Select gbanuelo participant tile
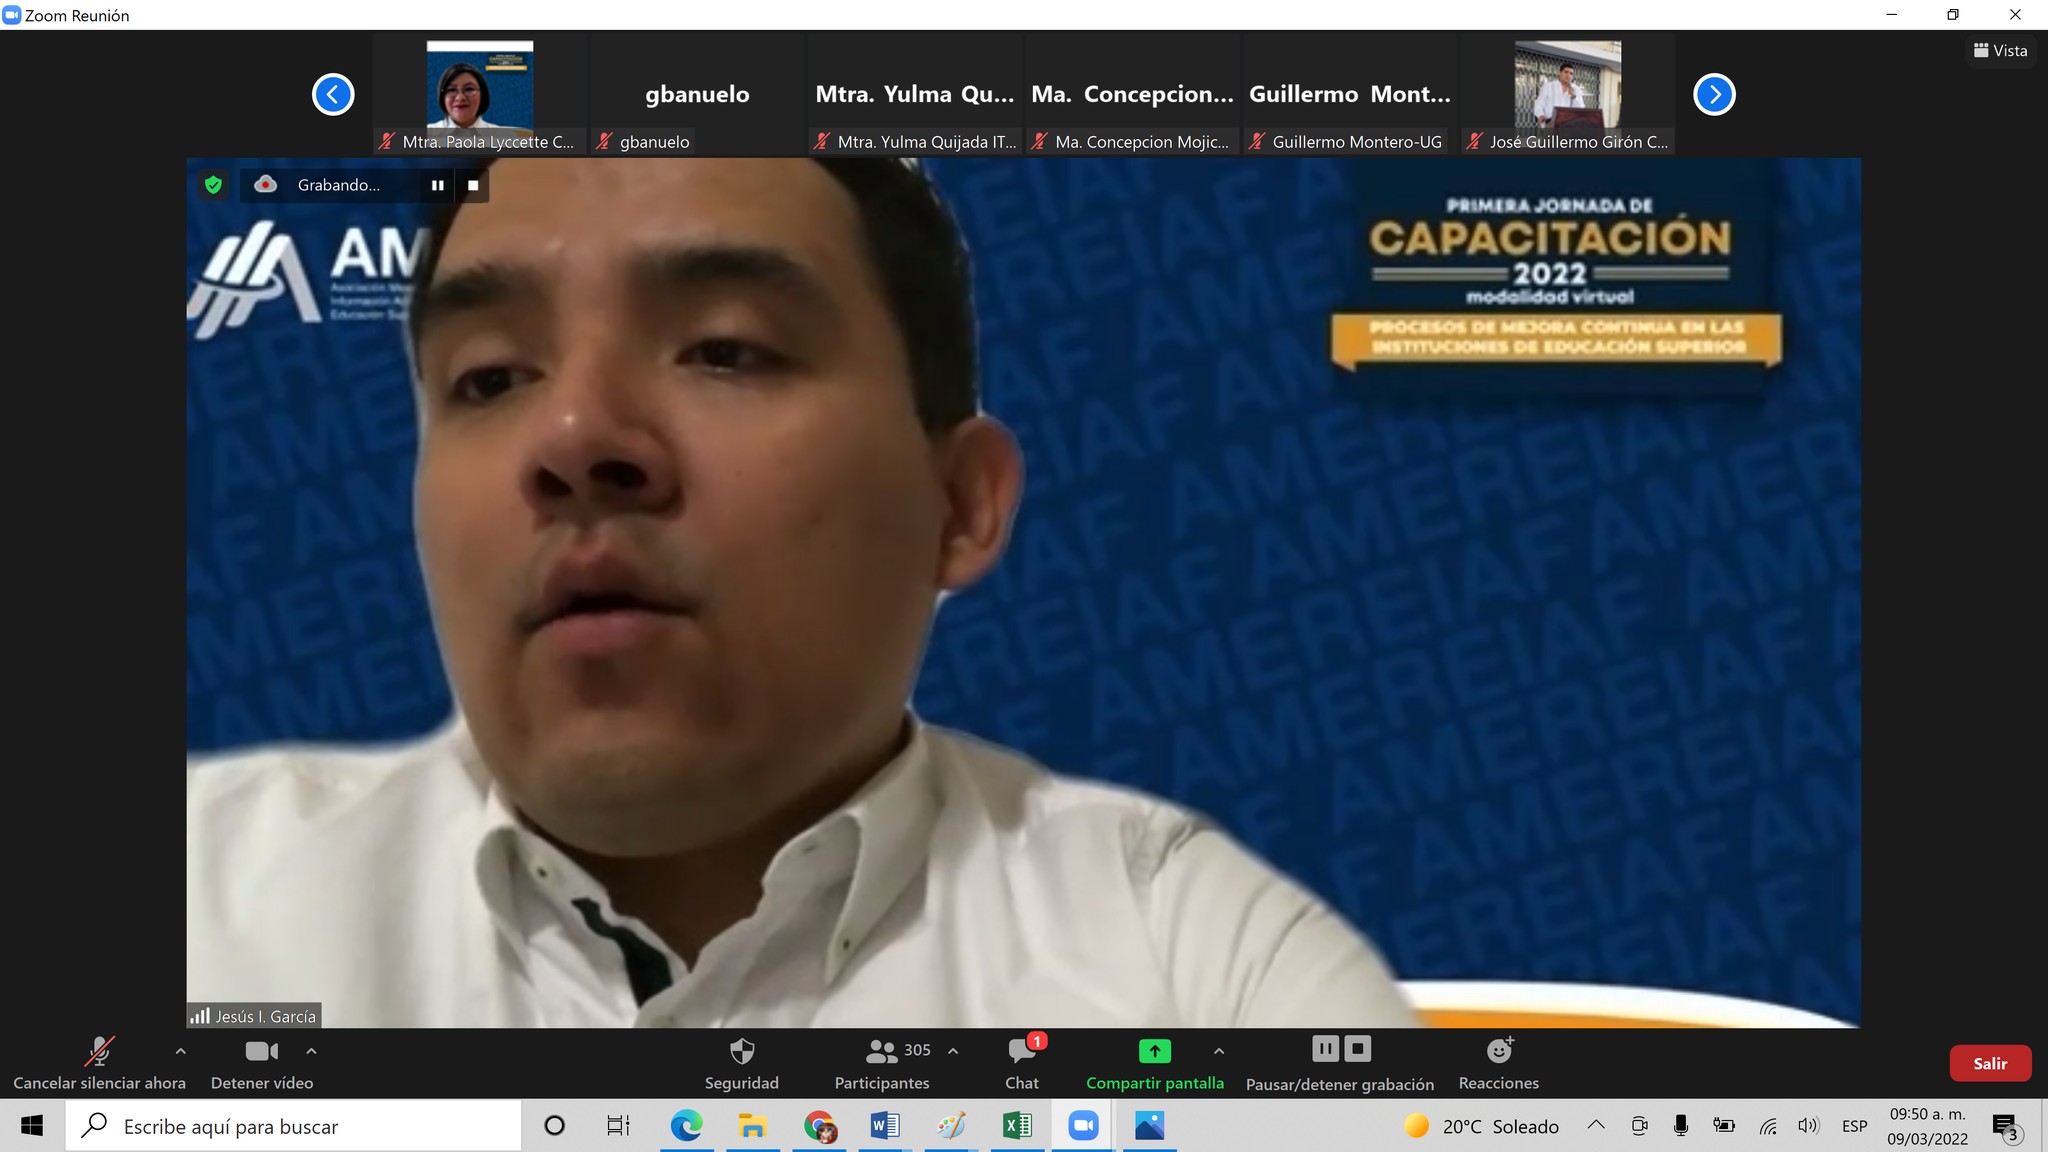The width and height of the screenshot is (2048, 1152). [697, 92]
